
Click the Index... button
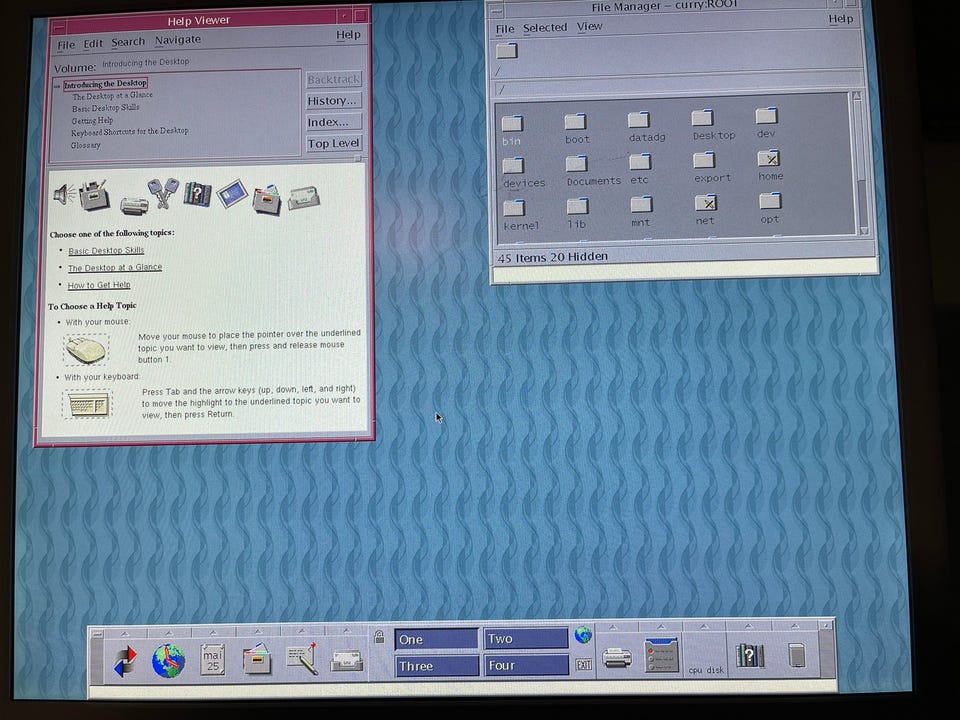[334, 122]
